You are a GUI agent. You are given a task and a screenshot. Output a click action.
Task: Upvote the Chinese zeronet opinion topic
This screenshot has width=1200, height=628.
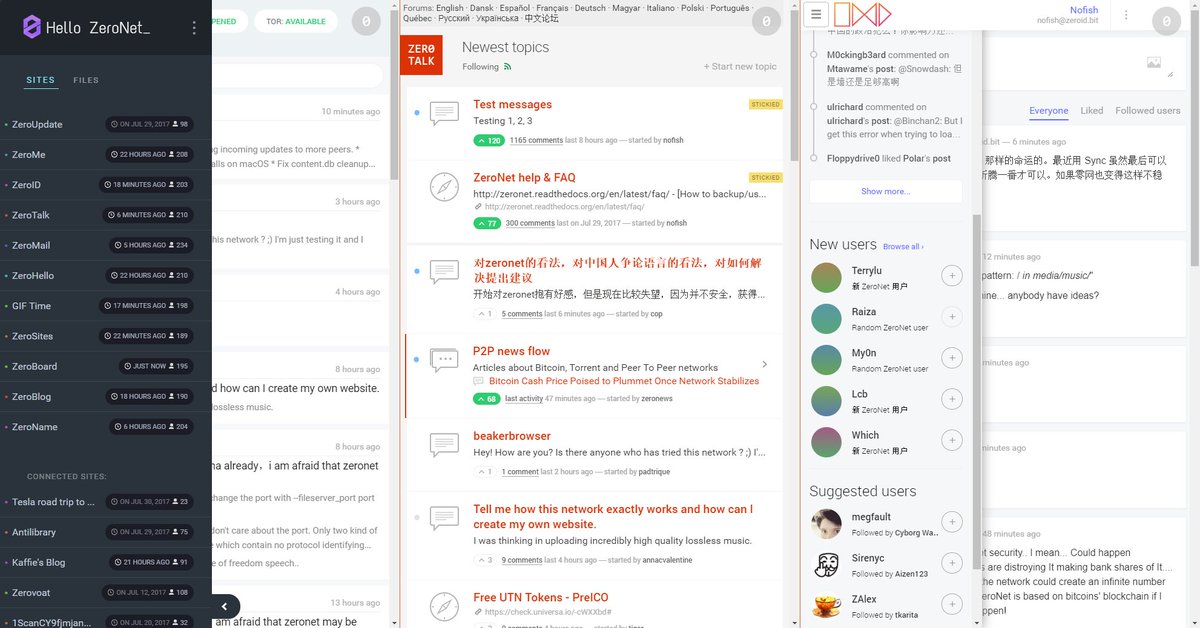tap(484, 314)
